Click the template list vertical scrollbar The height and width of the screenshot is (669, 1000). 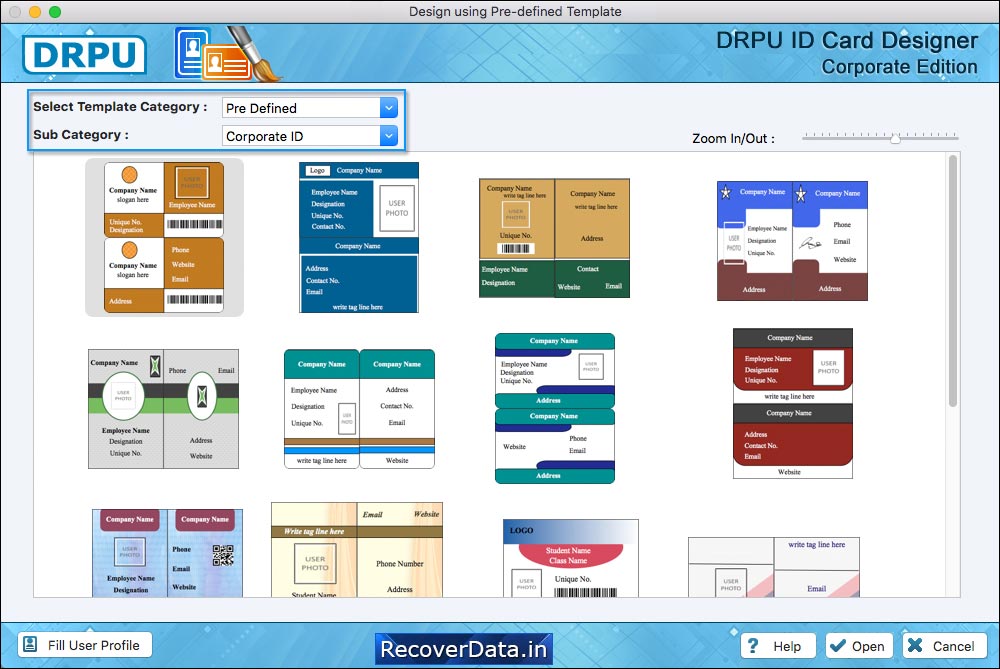953,281
